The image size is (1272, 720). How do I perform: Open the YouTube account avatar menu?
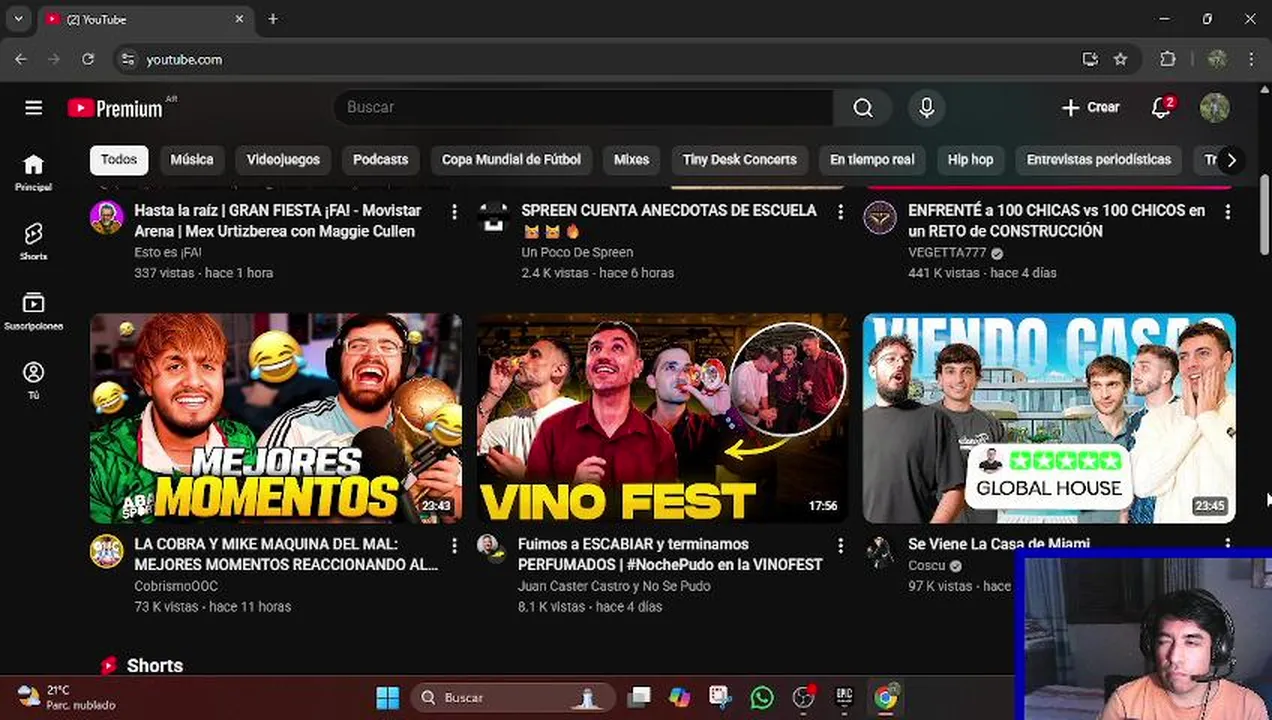pos(1215,108)
